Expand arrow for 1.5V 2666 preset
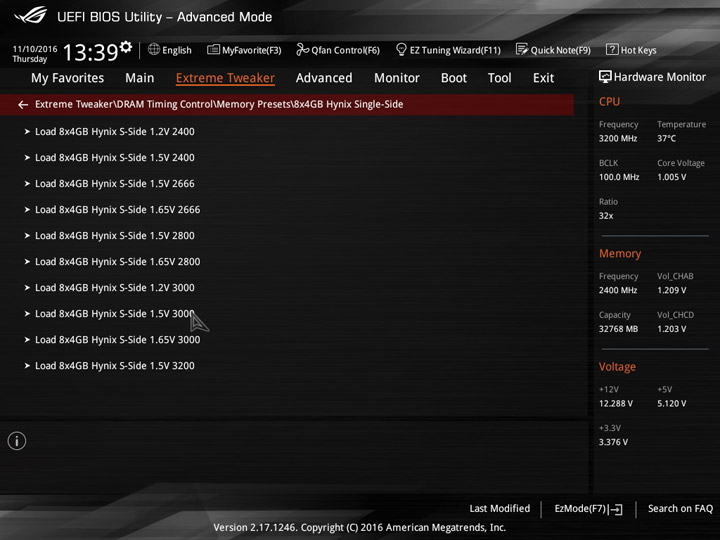Viewport: 720px width, 540px height. pyautogui.click(x=27, y=184)
